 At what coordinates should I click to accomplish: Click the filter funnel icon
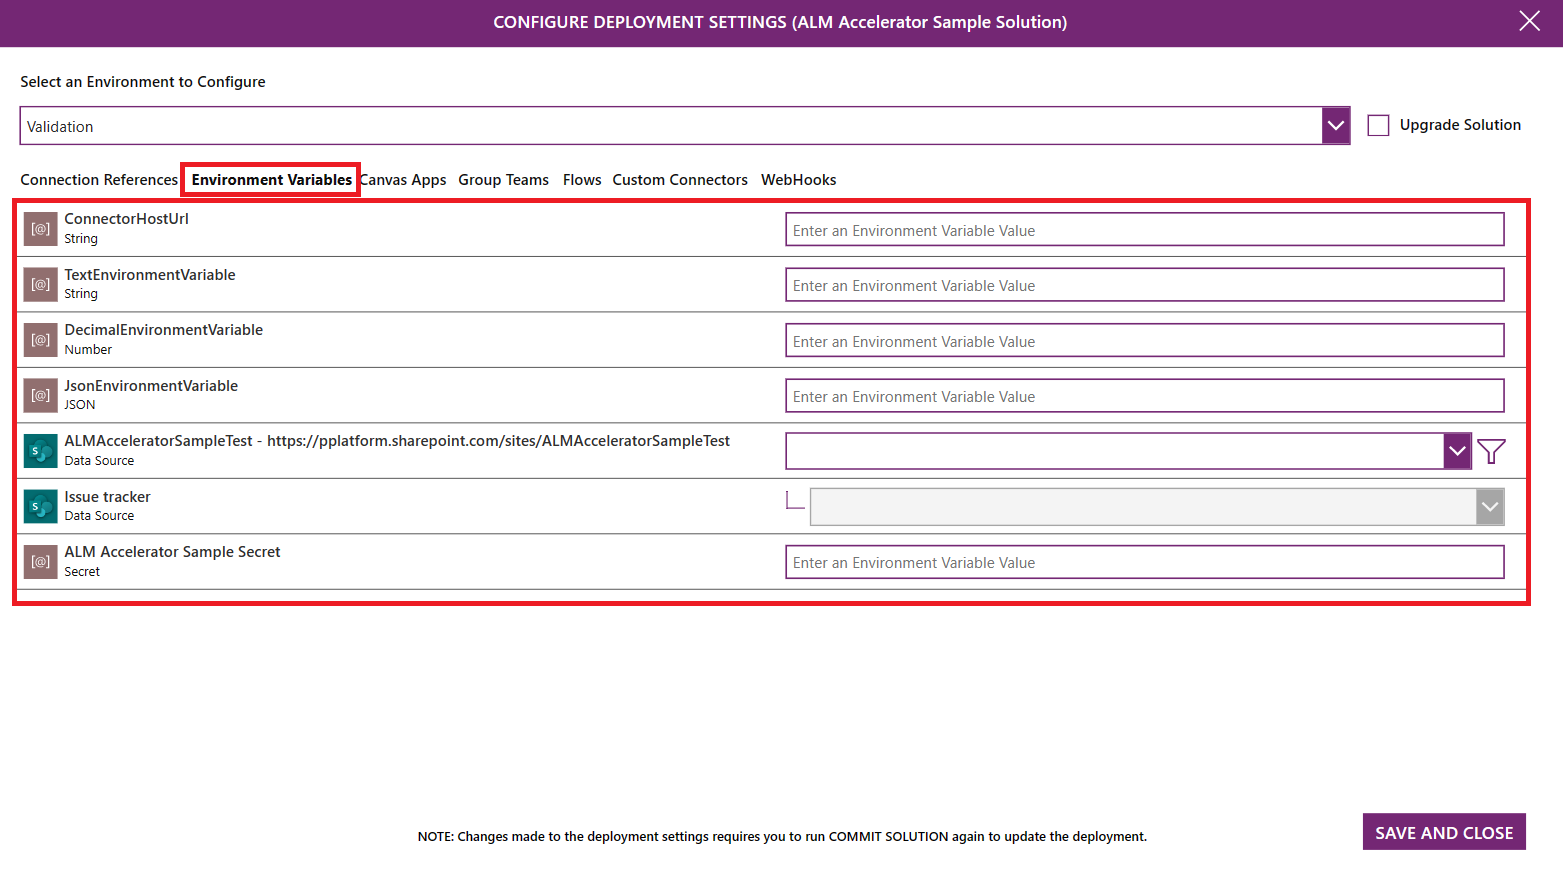(x=1491, y=452)
